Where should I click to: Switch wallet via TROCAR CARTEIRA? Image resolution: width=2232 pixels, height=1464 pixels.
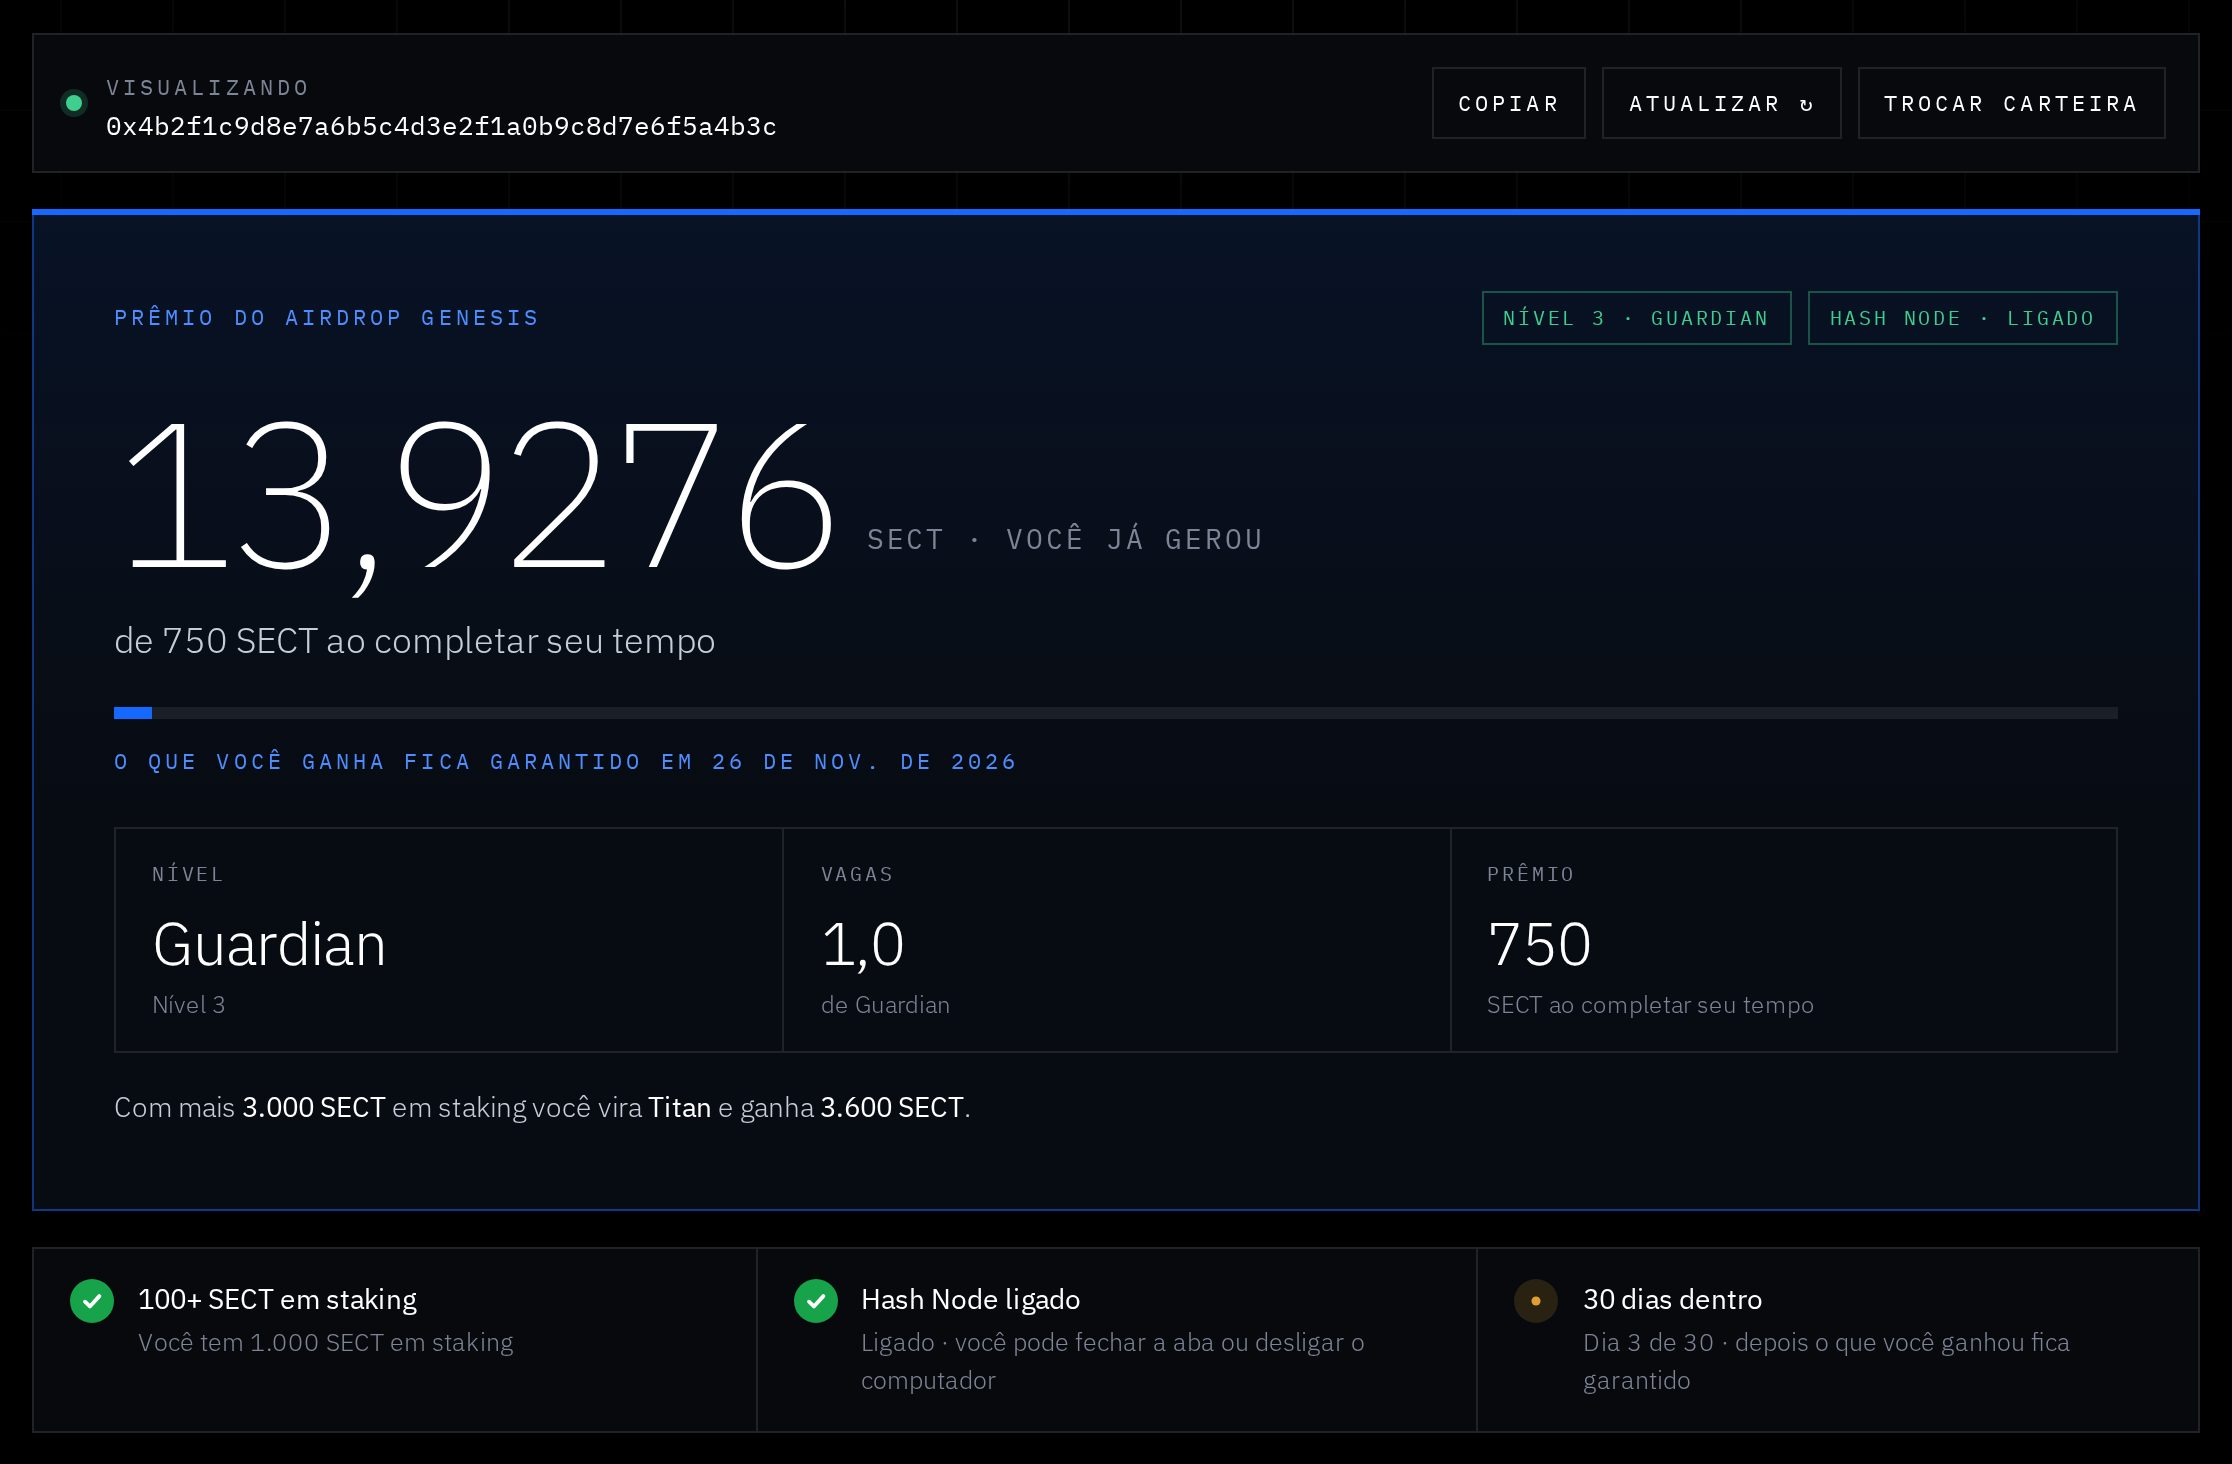pyautogui.click(x=2011, y=103)
